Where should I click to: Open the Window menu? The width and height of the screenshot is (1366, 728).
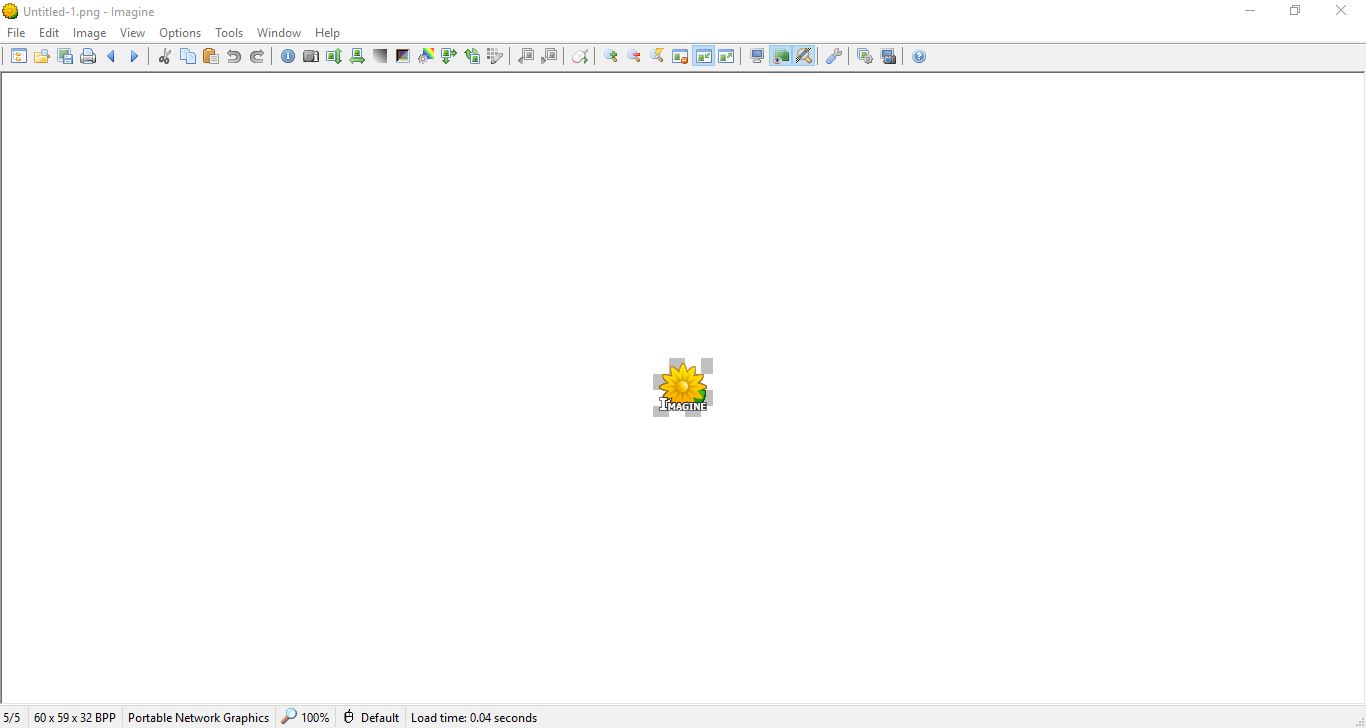[279, 33]
